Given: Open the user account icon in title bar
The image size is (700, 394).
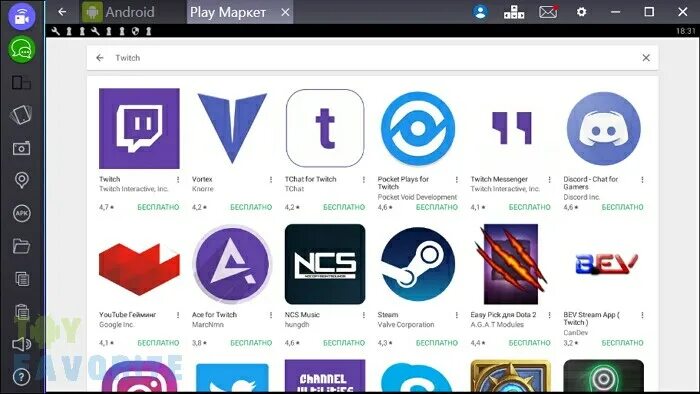Looking at the screenshot, I should tap(480, 12).
